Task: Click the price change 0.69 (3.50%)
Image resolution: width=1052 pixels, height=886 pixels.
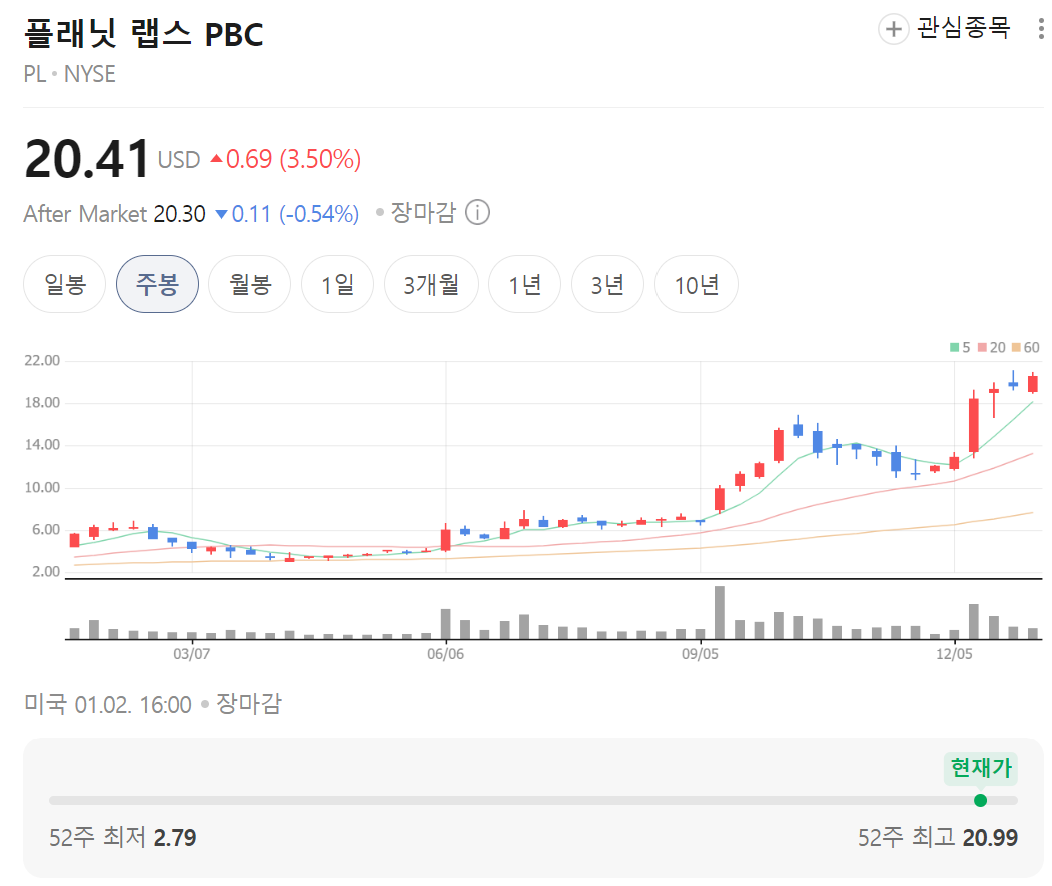Action: (286, 160)
